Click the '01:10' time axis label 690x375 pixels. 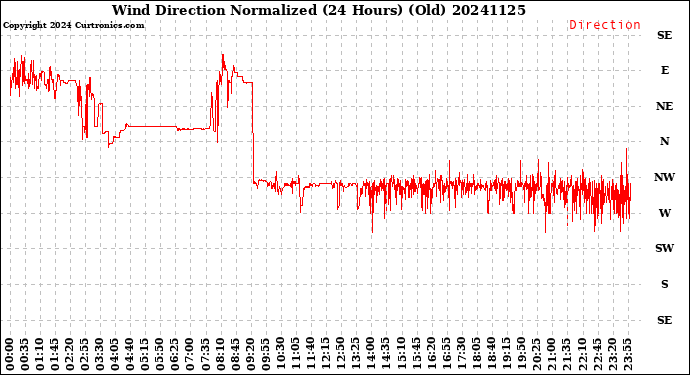tap(40, 354)
